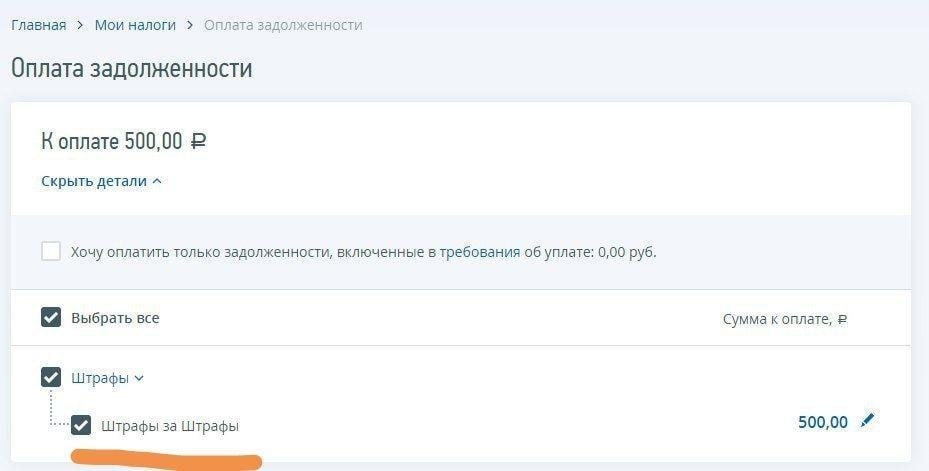Uncheck the 'Штрафы за Штрафы' checkbox
Screen dimensions: 929x471
[81, 425]
